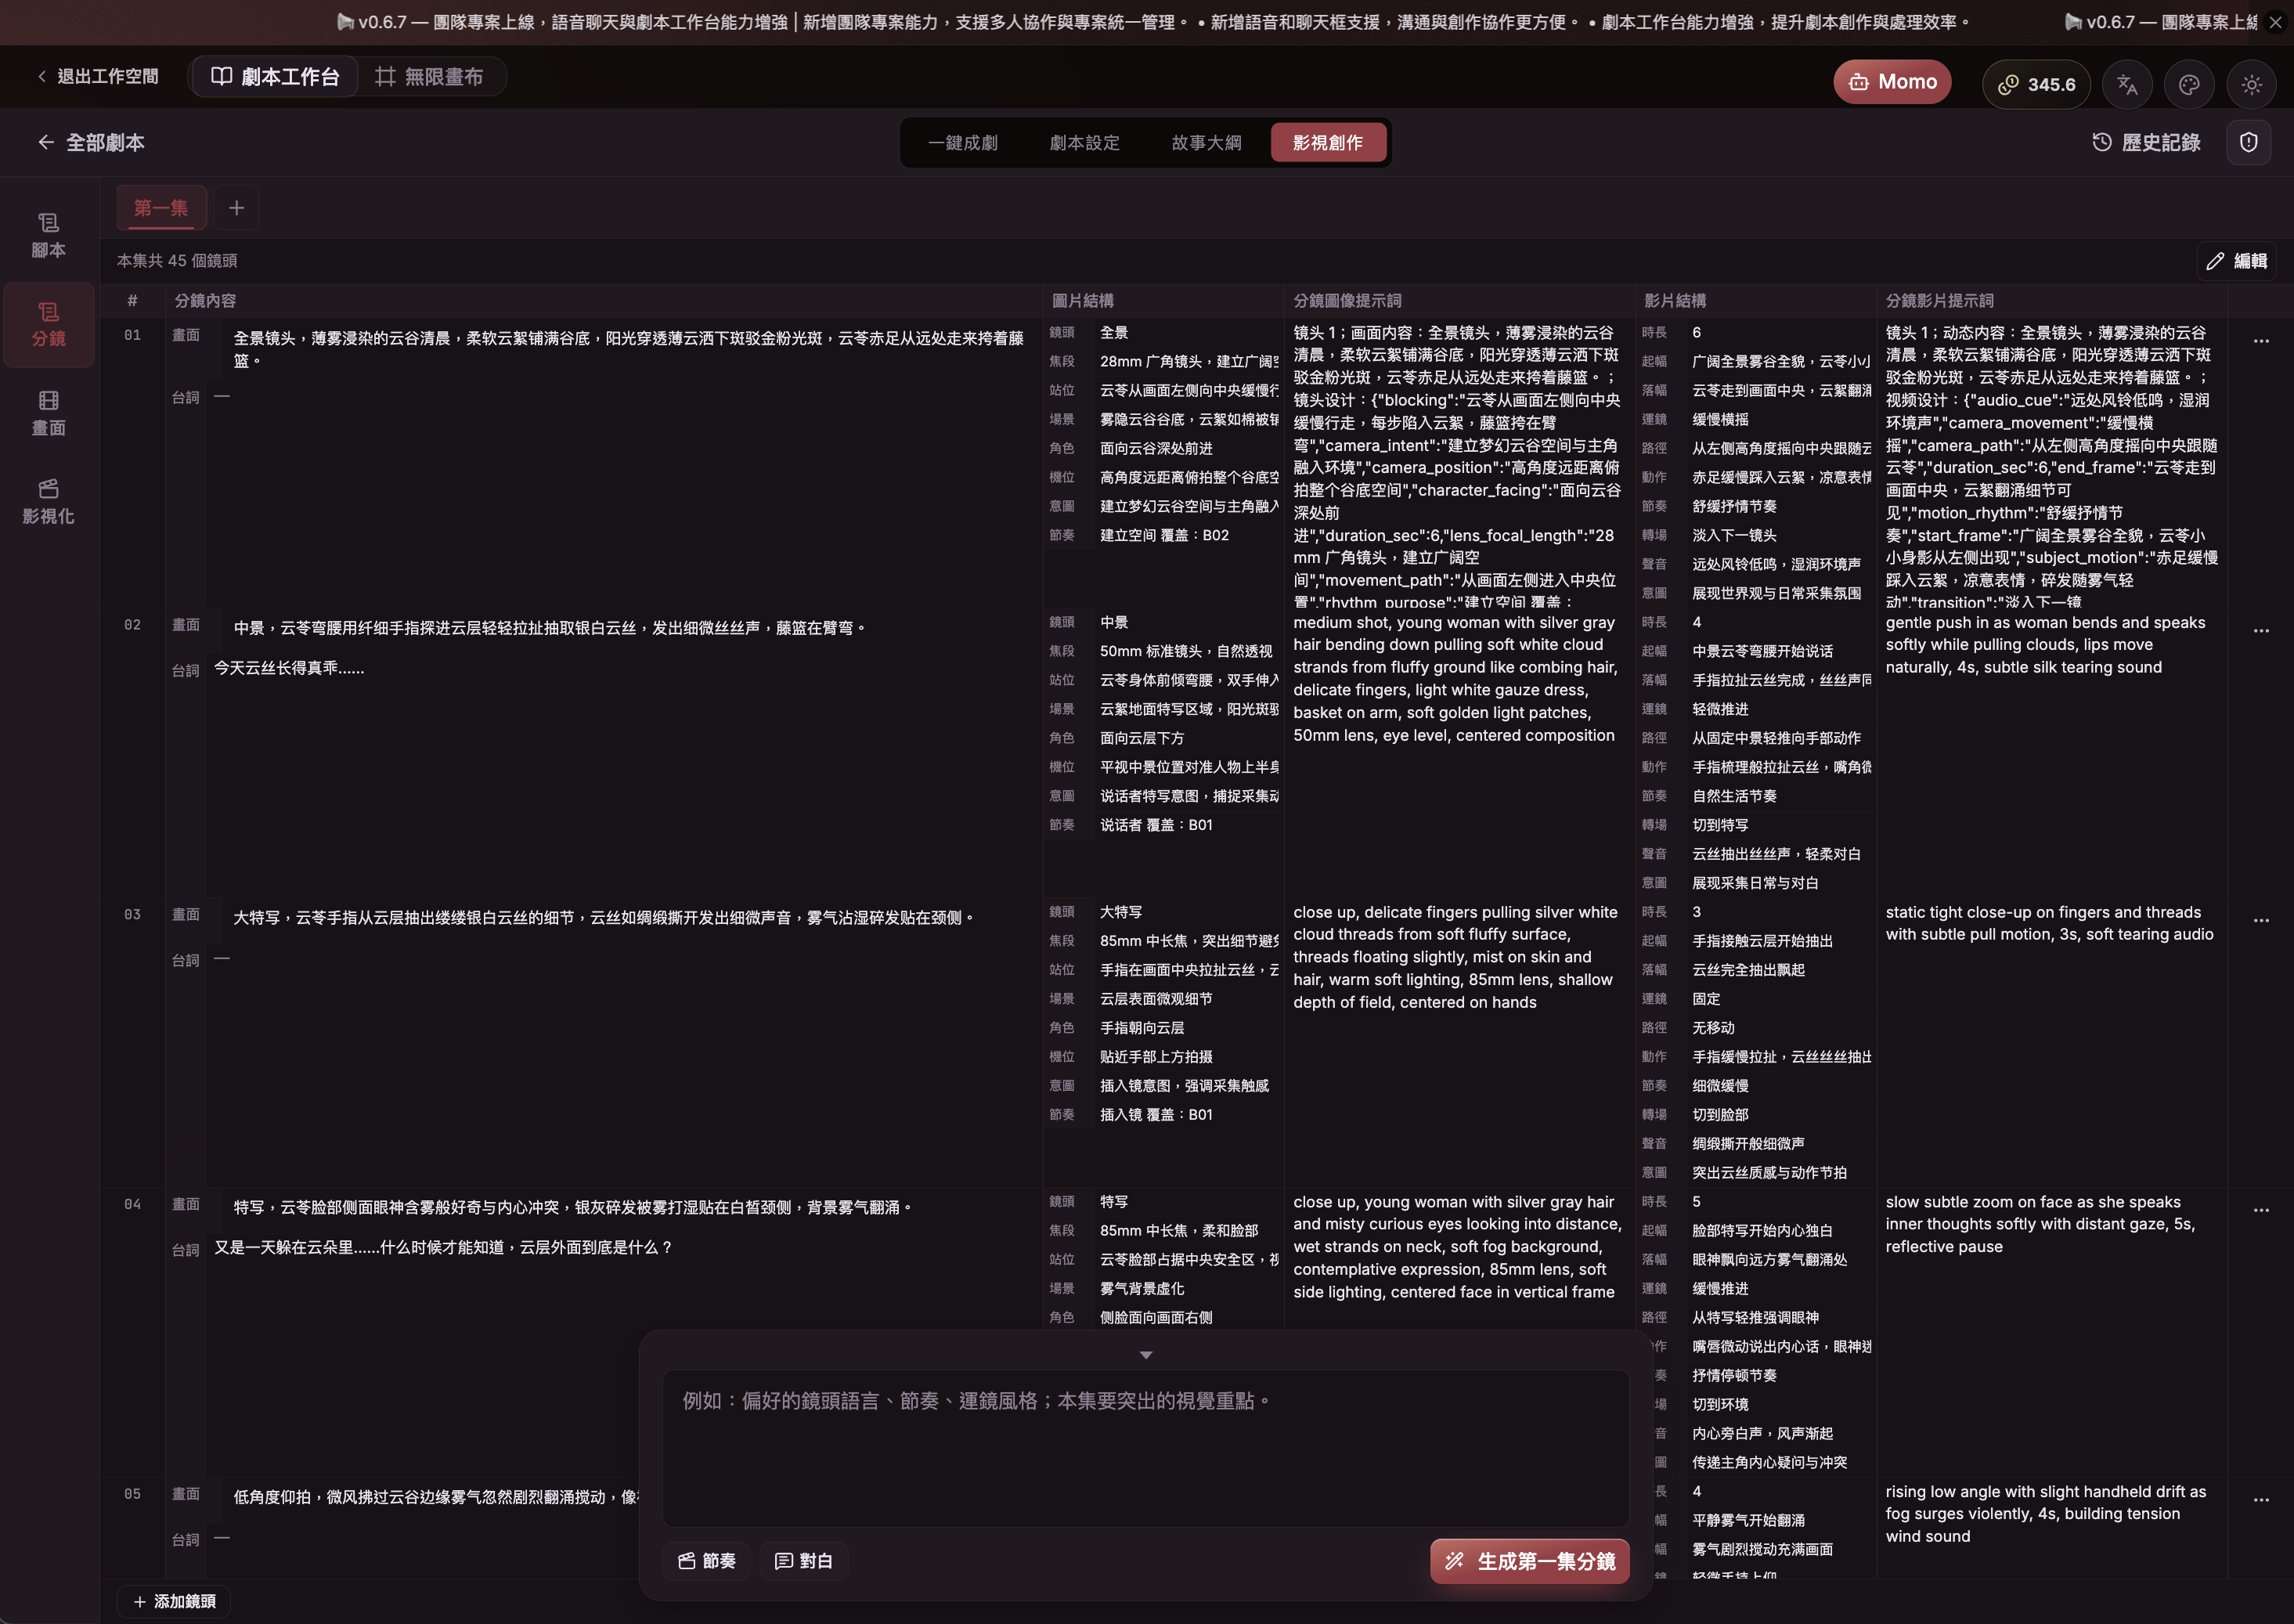
Task: Collapse the prompt panel with down arrow
Action: click(x=1146, y=1355)
